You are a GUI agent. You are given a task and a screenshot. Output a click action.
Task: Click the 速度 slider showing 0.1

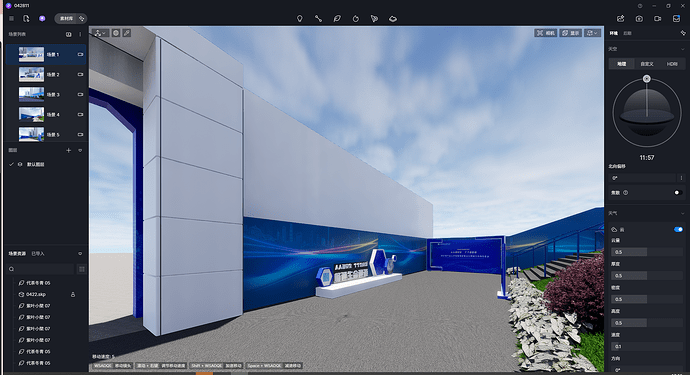(647, 346)
